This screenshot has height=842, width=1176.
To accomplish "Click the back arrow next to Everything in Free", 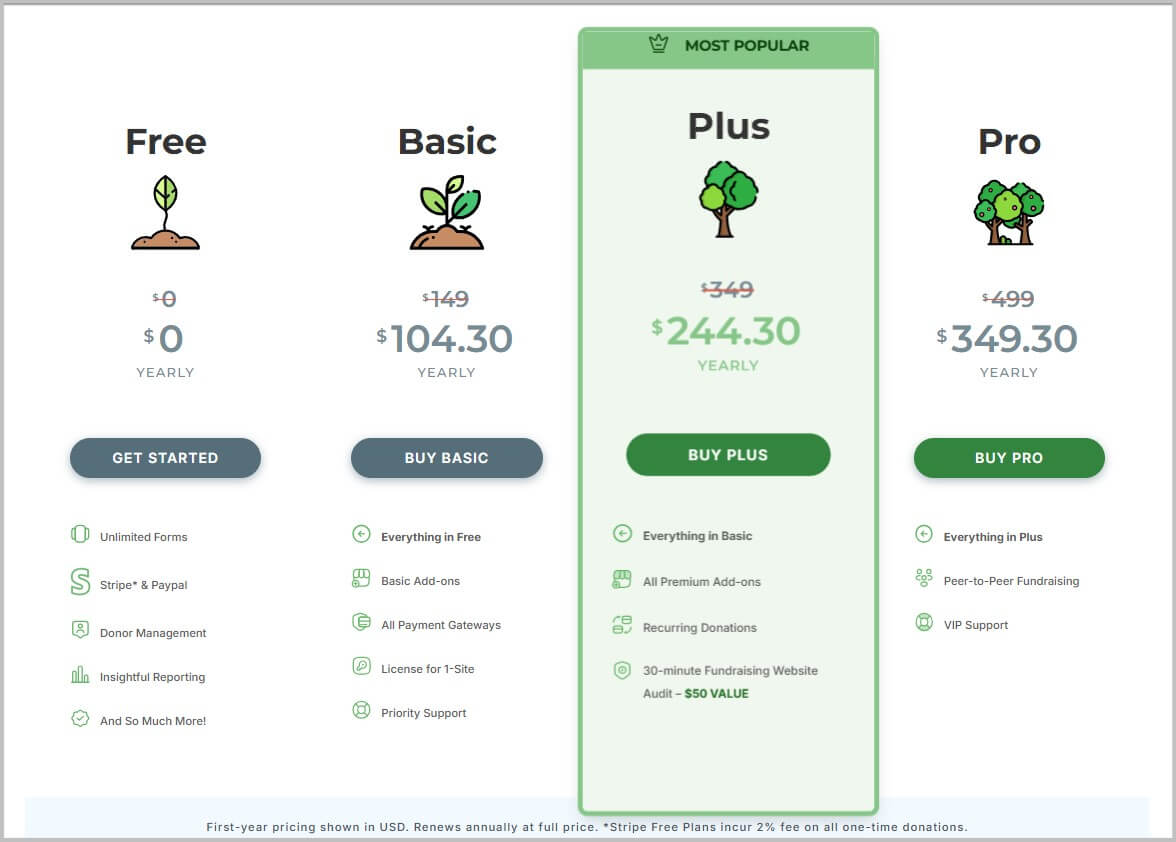I will (x=362, y=532).
